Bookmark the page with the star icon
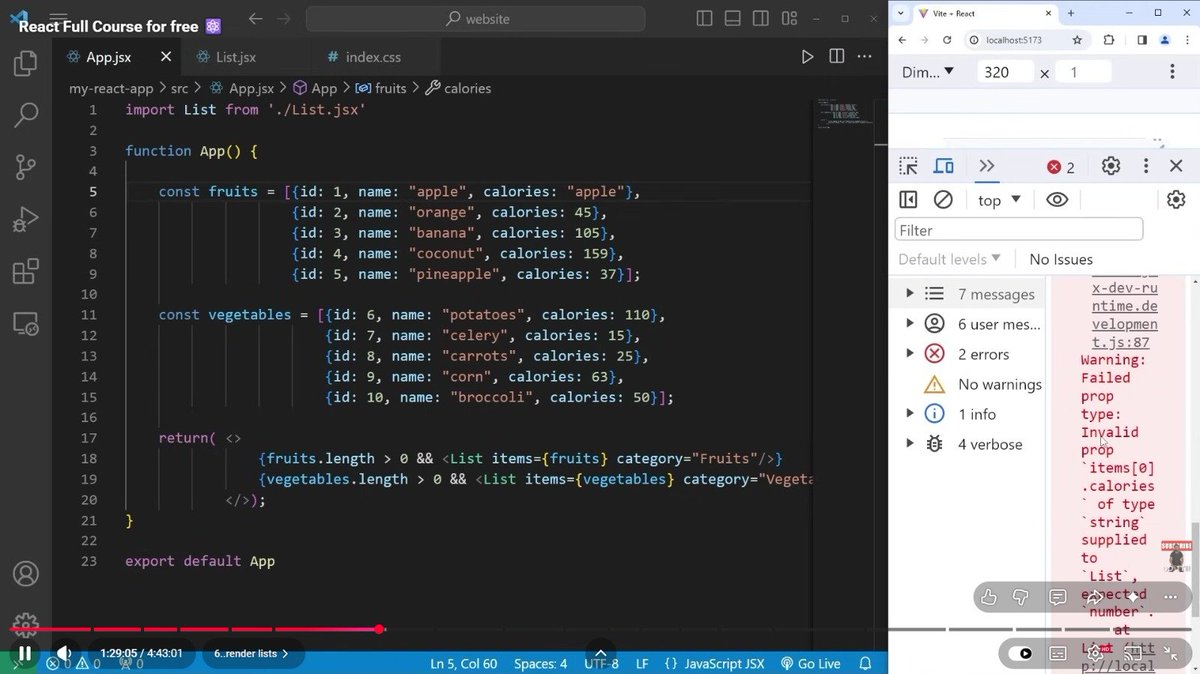 pyautogui.click(x=1077, y=40)
